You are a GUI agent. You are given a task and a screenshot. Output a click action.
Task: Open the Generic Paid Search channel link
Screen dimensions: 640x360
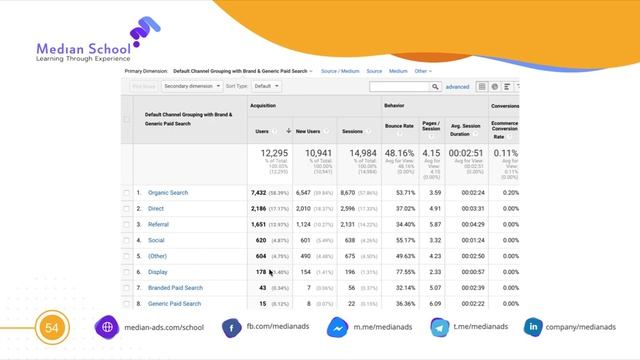point(174,304)
